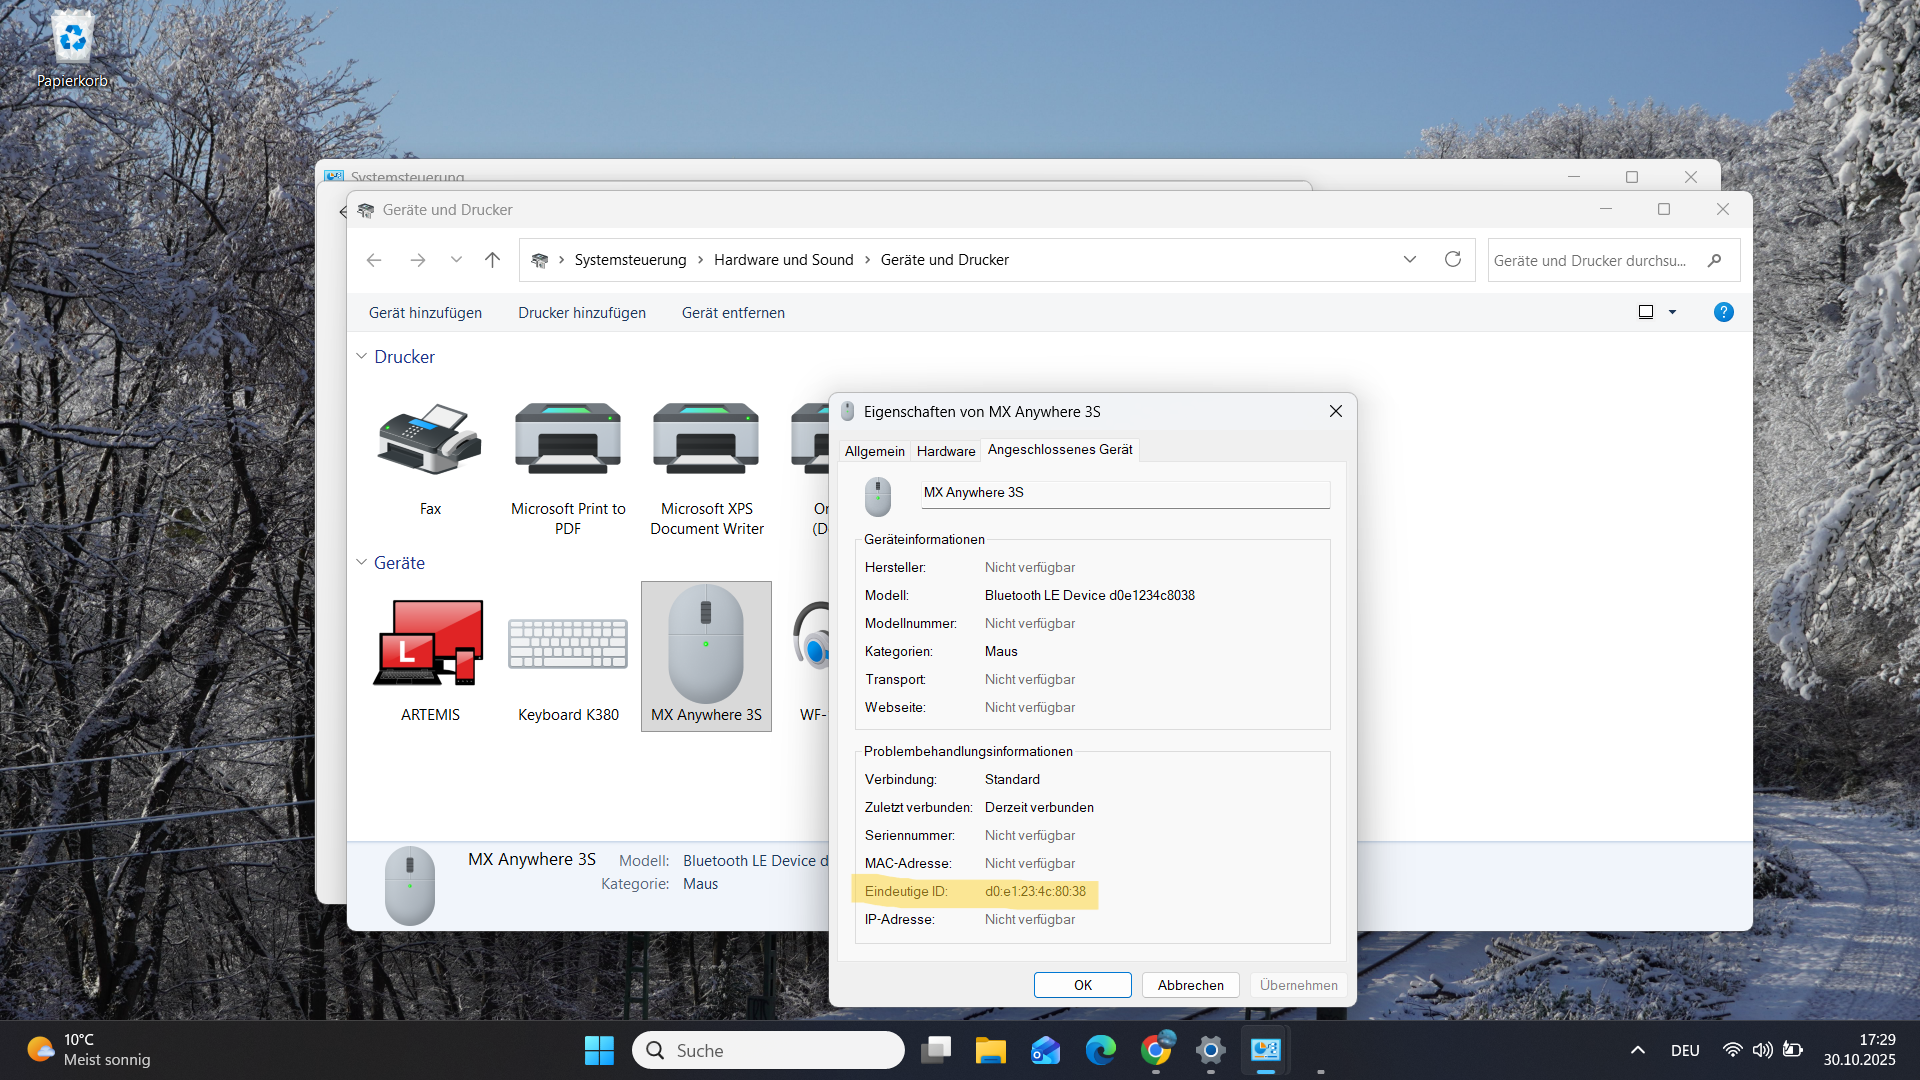Select Microsoft Print to PDF printer
This screenshot has width=1920, height=1080.
(567, 440)
